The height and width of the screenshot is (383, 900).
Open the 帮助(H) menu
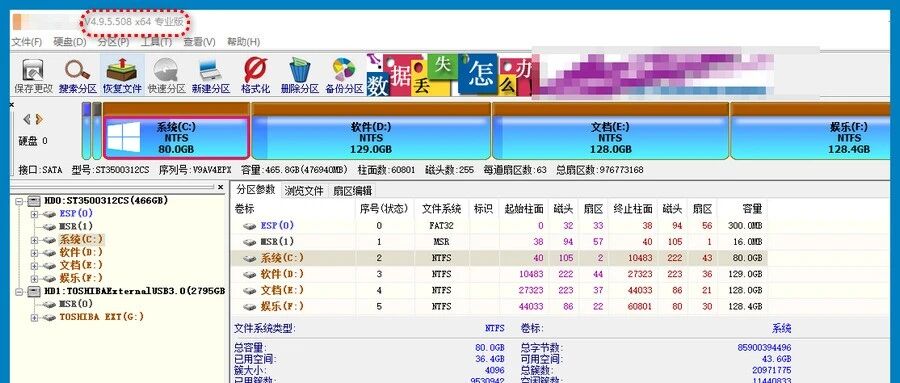pos(243,42)
